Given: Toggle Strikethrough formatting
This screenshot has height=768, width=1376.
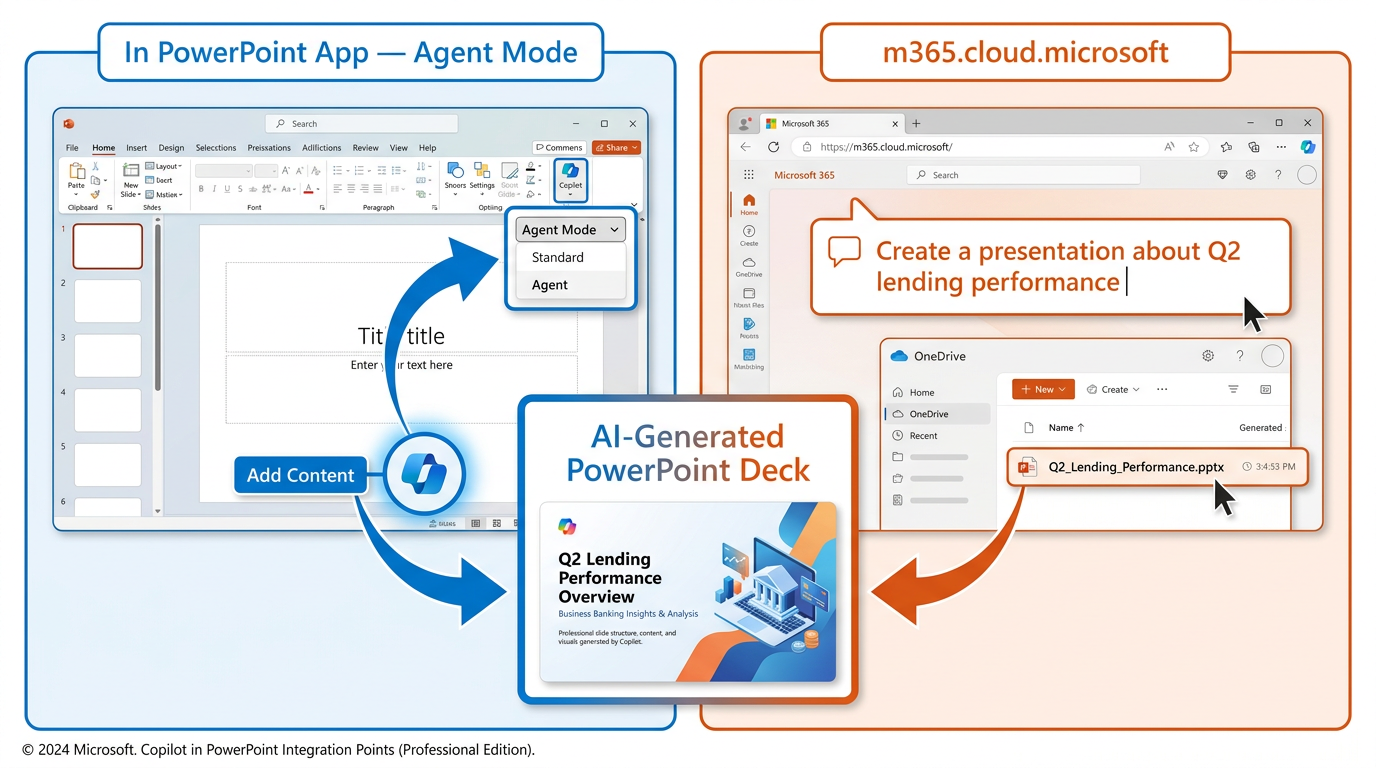Looking at the screenshot, I should (x=253, y=189).
